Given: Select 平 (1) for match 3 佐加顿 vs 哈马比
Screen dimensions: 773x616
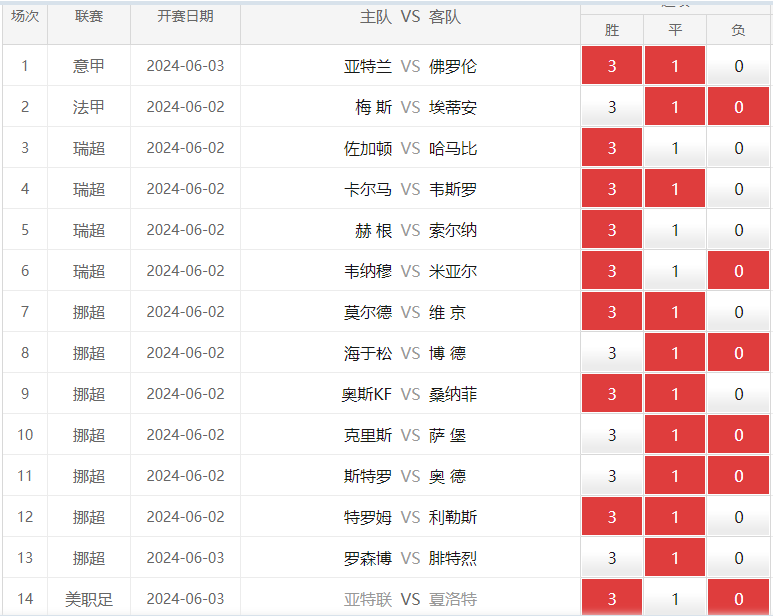Looking at the screenshot, I should 675,147.
